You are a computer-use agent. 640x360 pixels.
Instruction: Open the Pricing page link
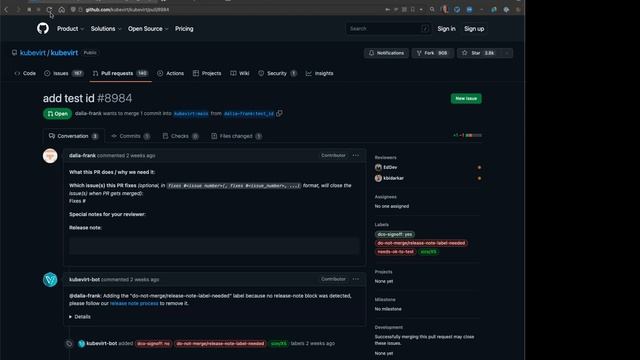[184, 29]
